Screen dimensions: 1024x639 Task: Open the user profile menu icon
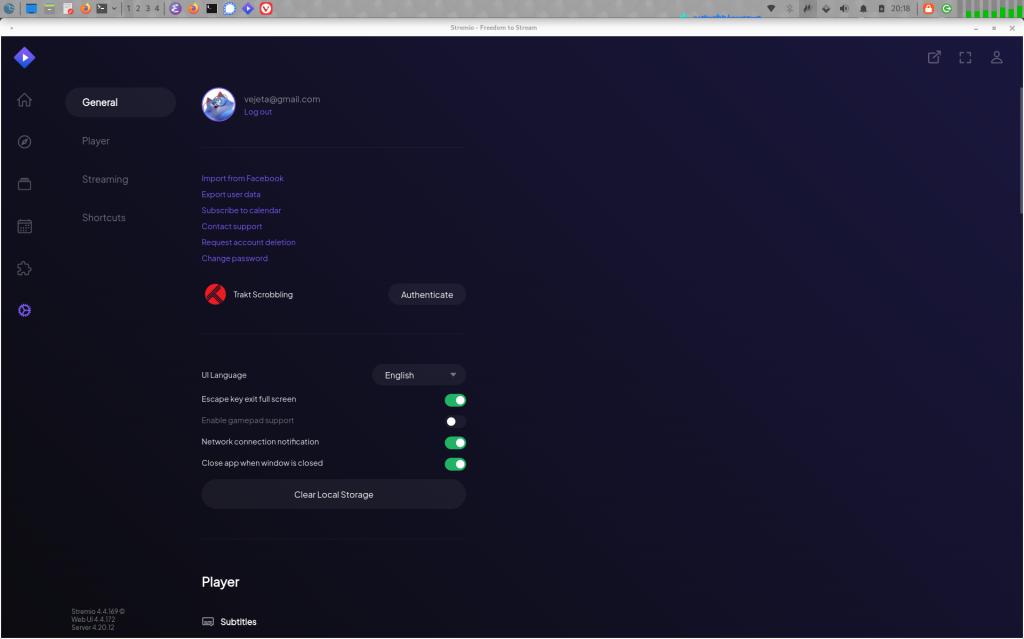[x=996, y=58]
